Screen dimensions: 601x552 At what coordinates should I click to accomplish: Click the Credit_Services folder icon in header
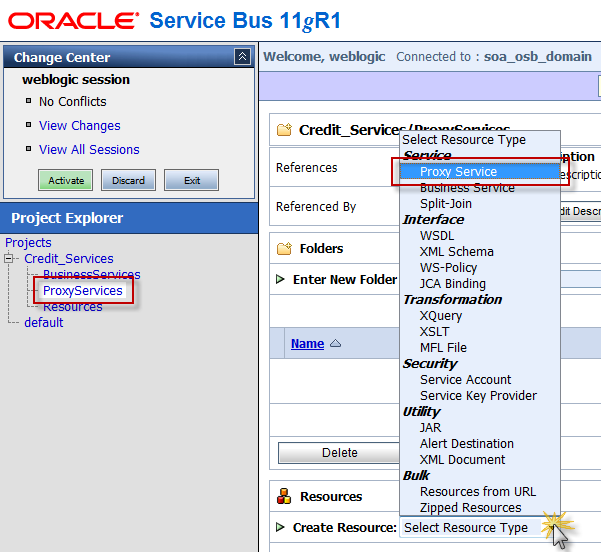coord(284,130)
